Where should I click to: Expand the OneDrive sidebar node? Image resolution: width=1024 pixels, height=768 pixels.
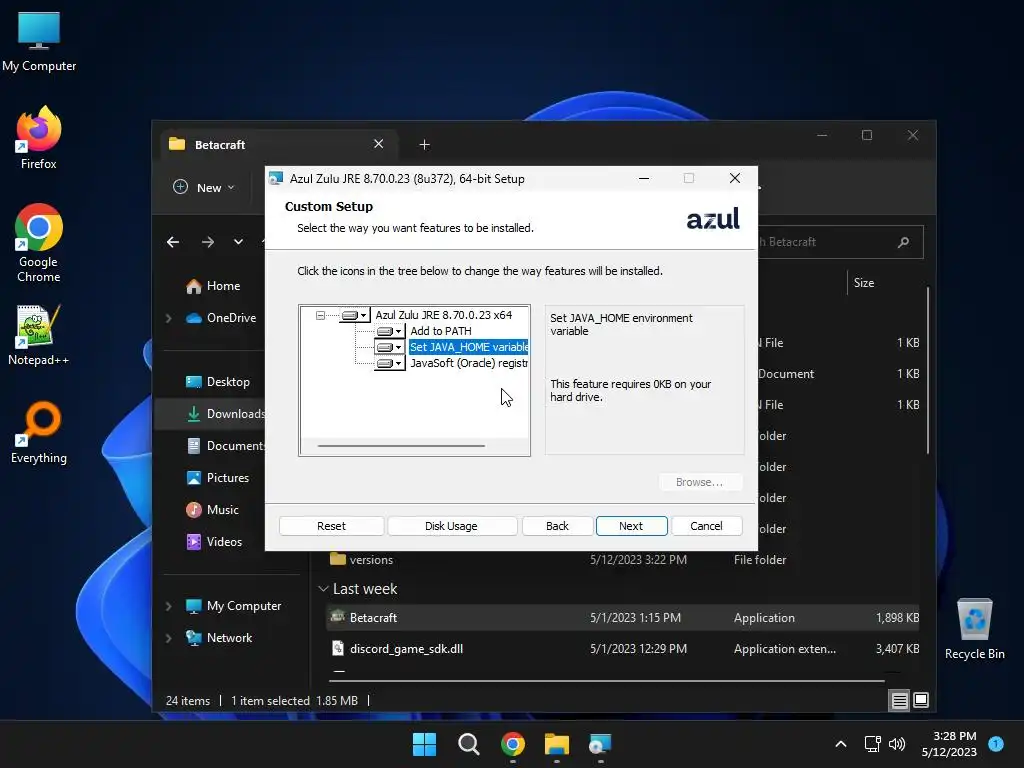point(168,318)
